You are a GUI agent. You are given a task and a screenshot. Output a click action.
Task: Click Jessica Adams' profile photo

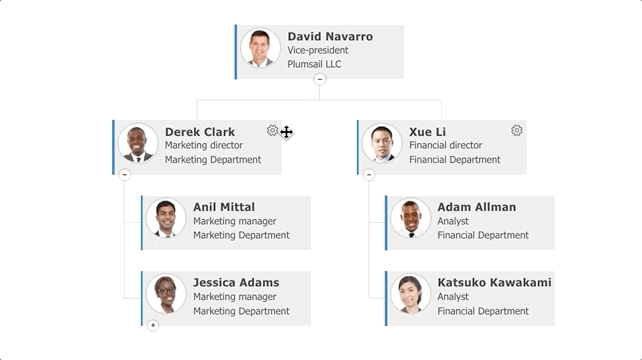pyautogui.click(x=166, y=294)
